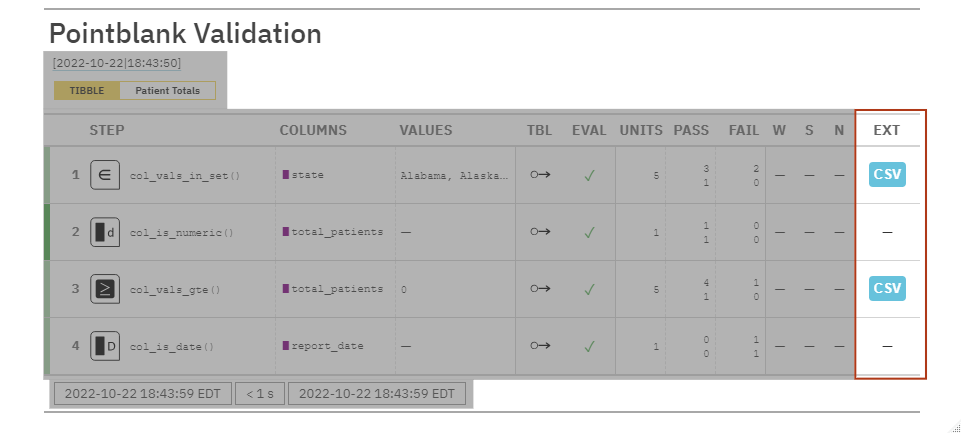The image size is (961, 433).
Task: Click the Patient Totals table name label
Action: click(167, 91)
